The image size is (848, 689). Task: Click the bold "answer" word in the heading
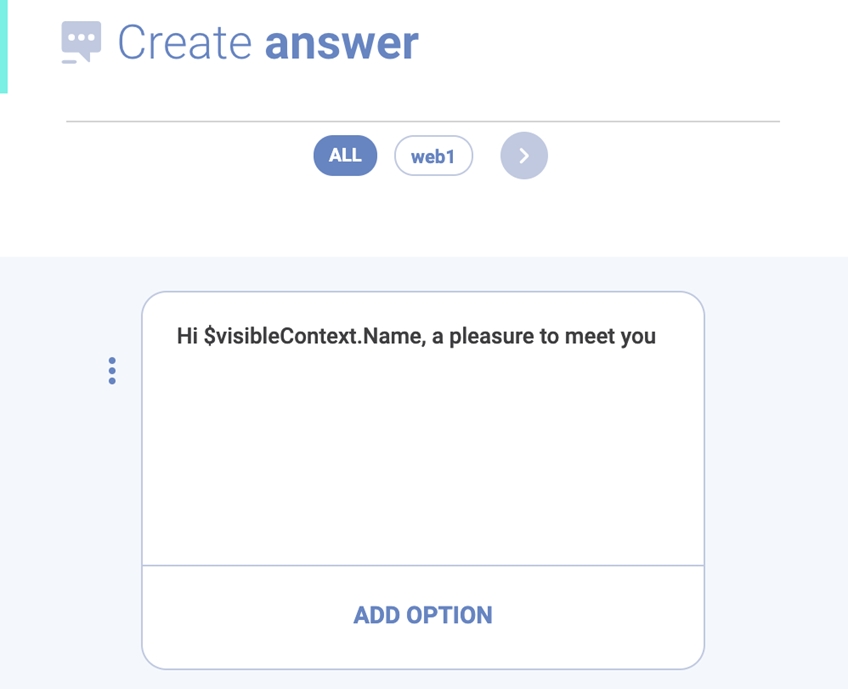coord(341,43)
